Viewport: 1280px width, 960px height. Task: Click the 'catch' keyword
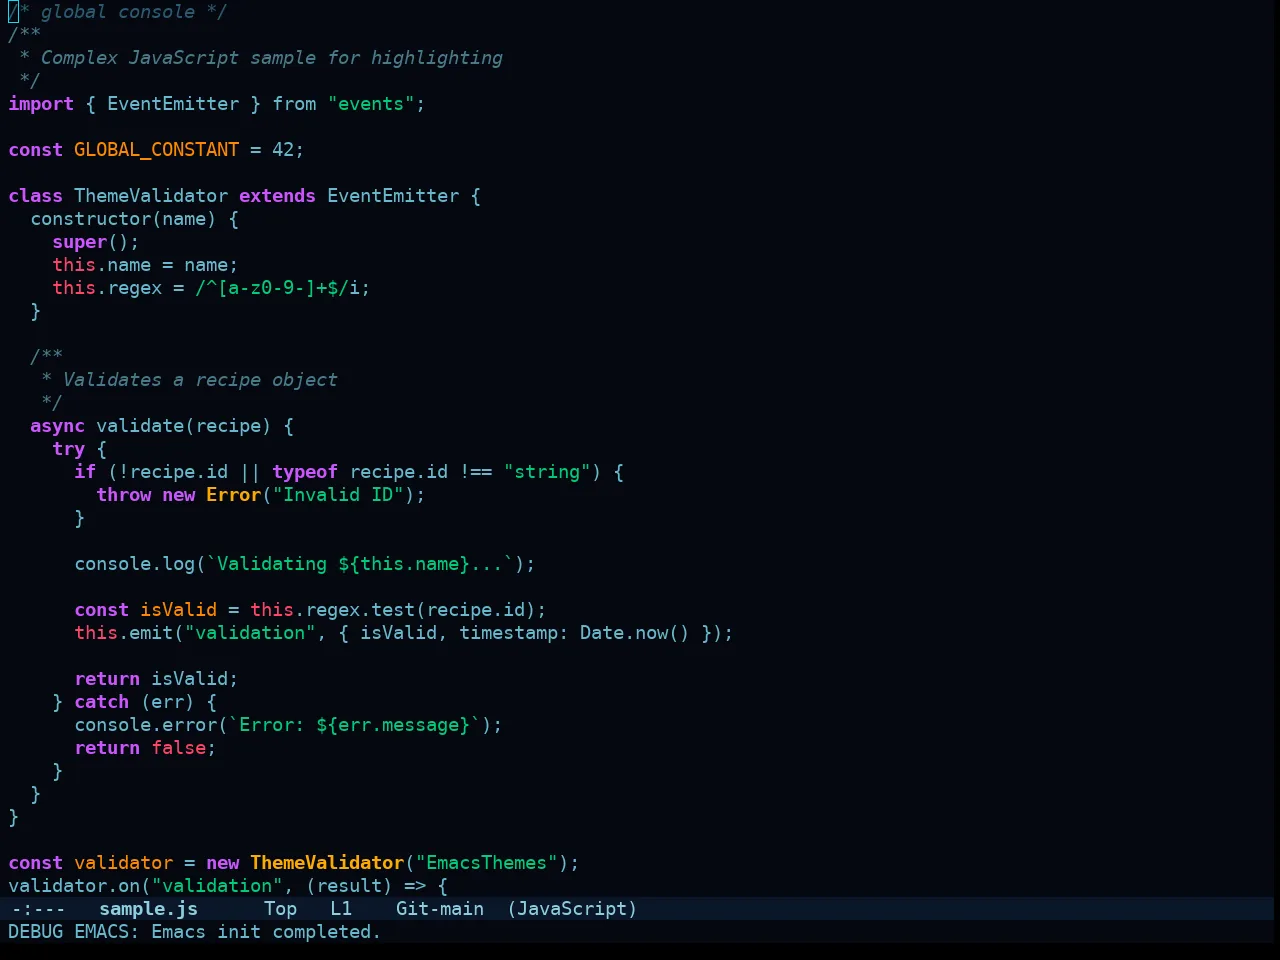pos(101,702)
